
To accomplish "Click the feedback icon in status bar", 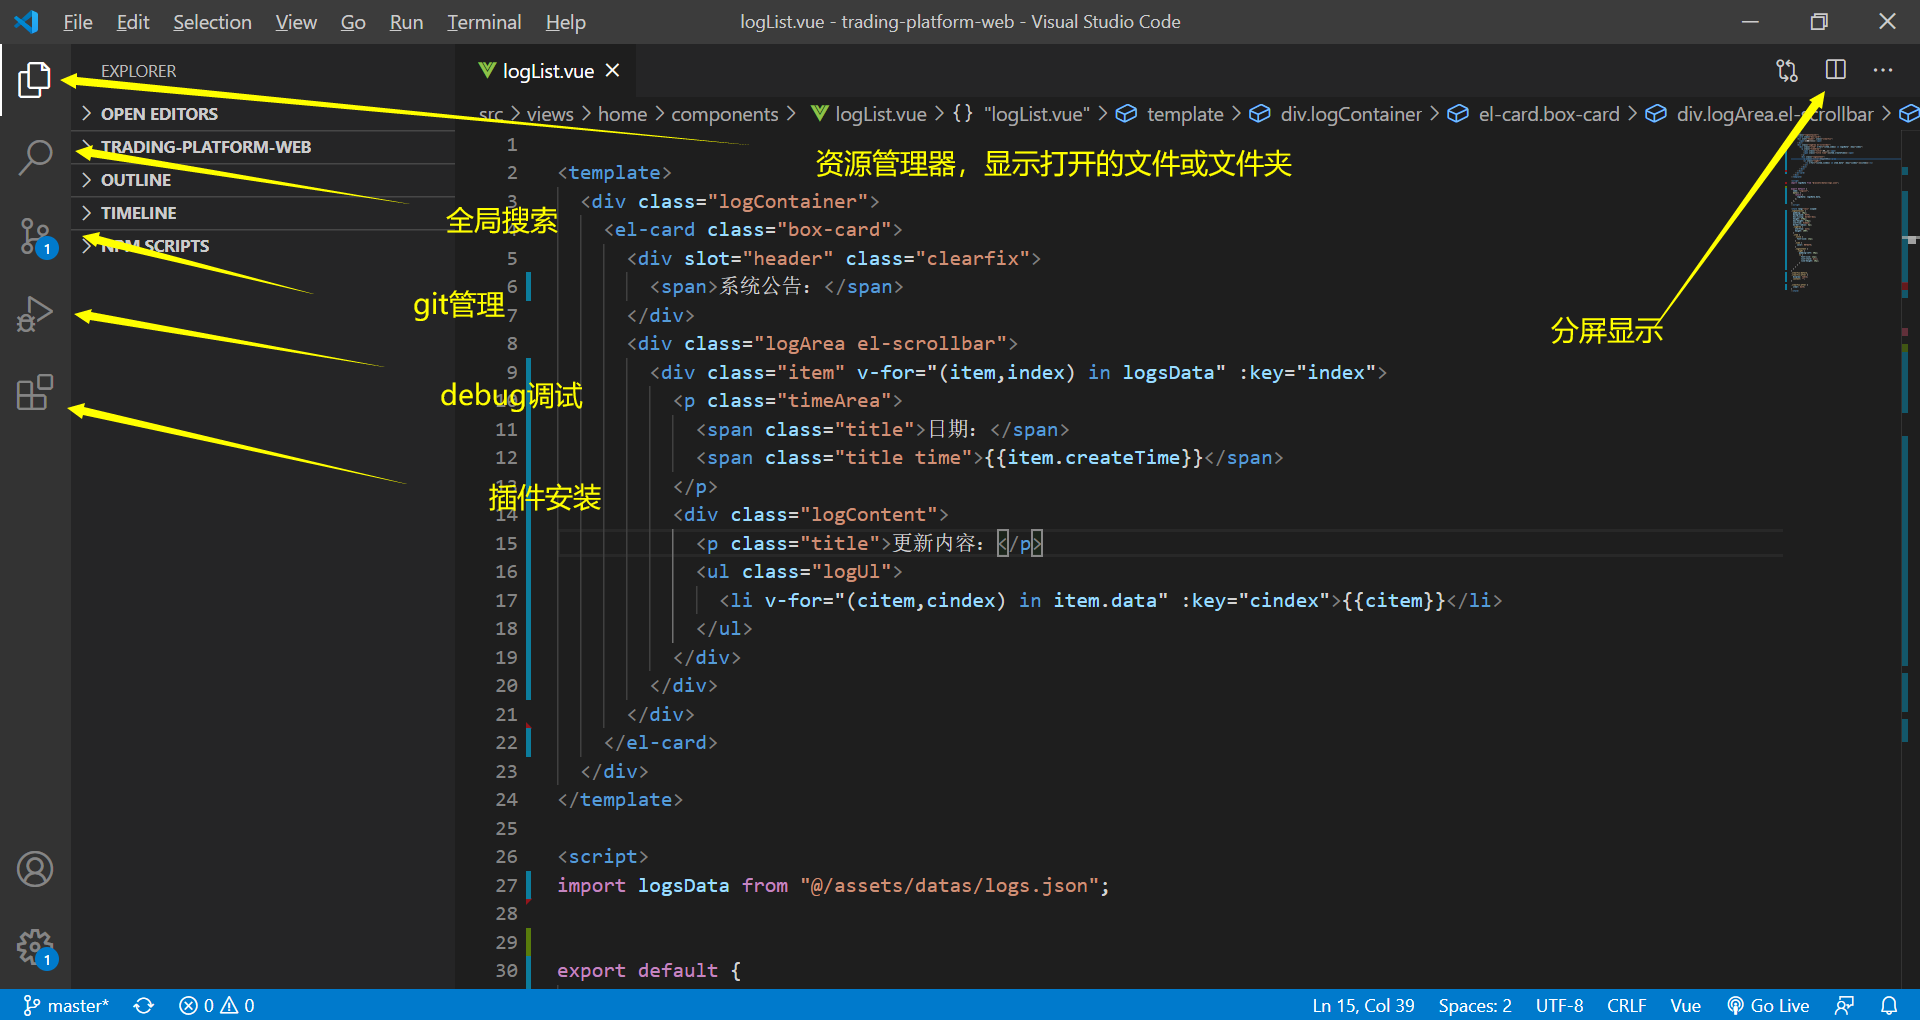I will 1845,1005.
